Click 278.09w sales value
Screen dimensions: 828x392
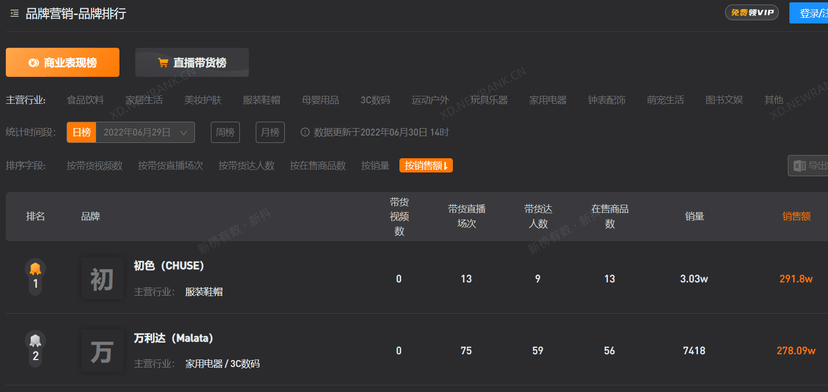[x=796, y=351]
